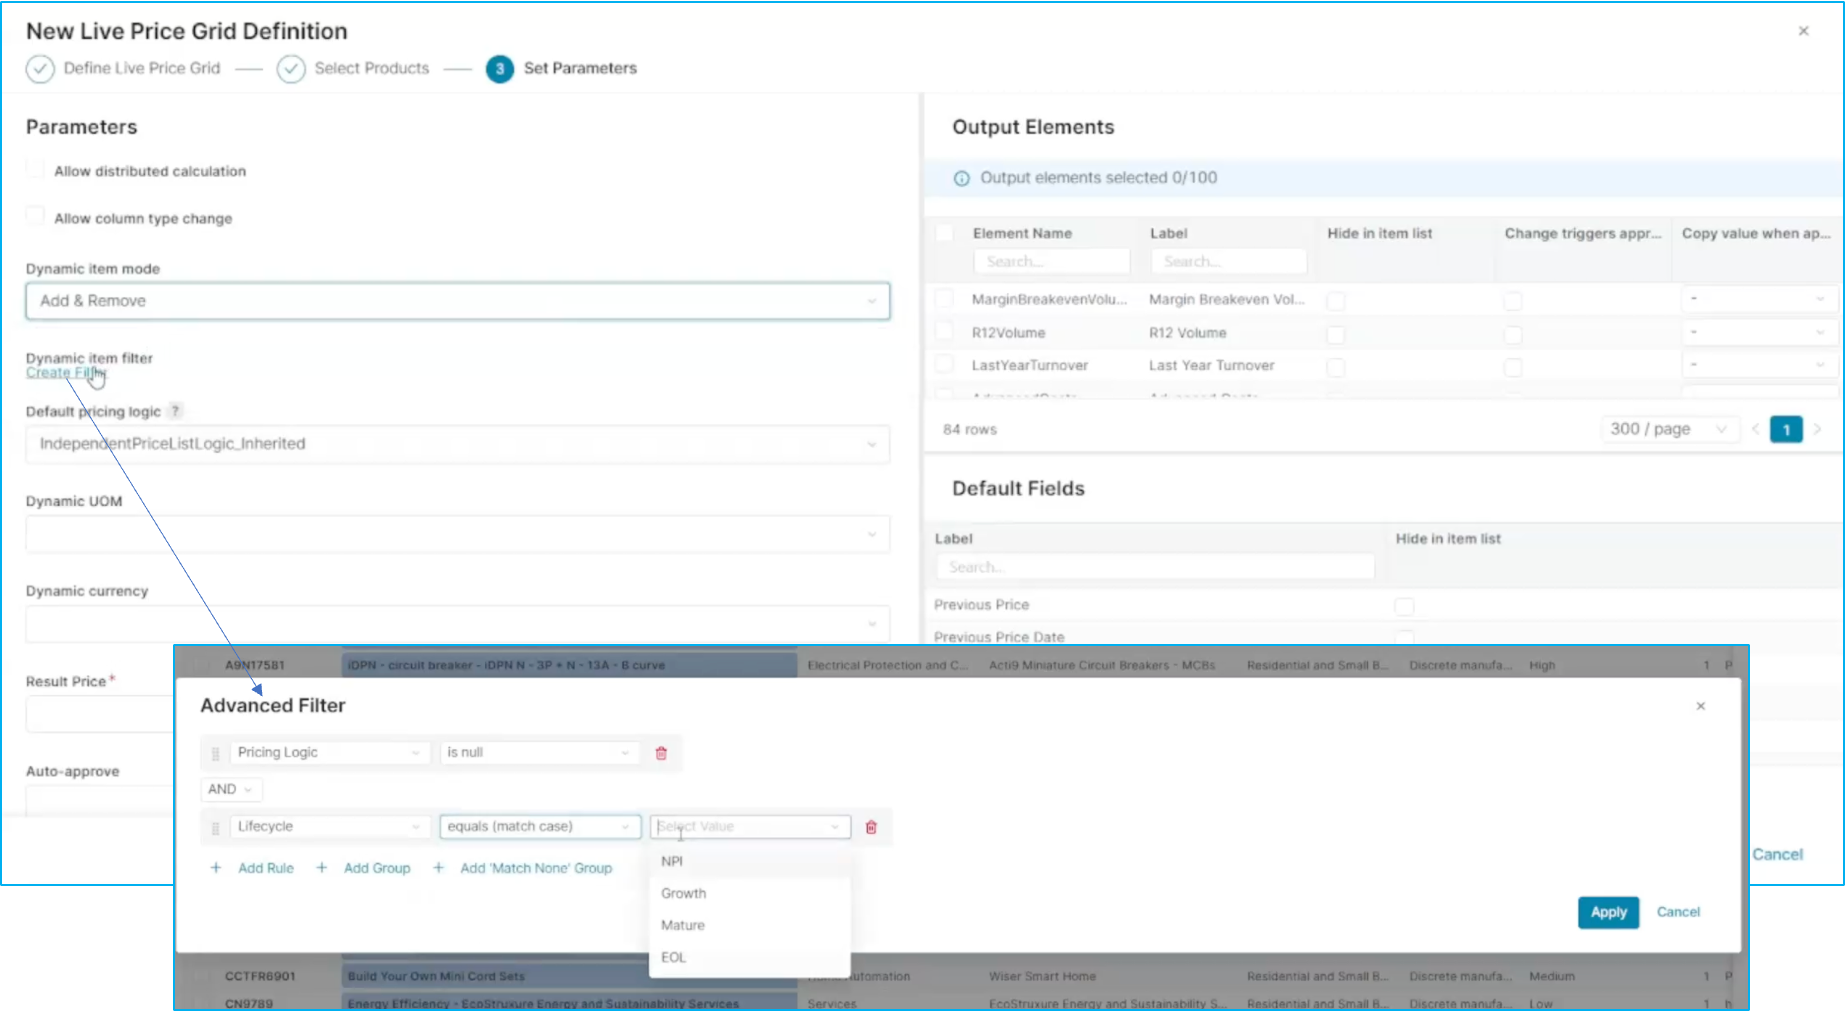Click Cancel in Advanced Filter dialog

(1678, 912)
